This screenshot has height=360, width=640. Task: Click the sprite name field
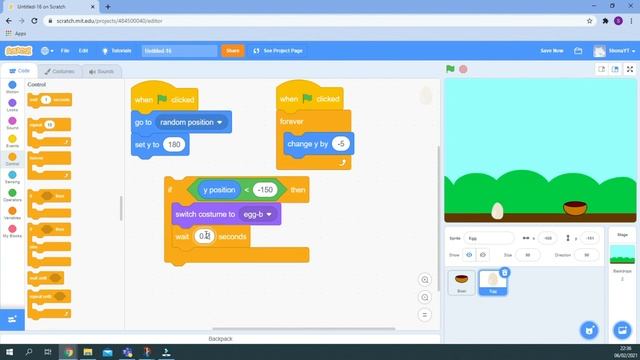pyautogui.click(x=489, y=238)
